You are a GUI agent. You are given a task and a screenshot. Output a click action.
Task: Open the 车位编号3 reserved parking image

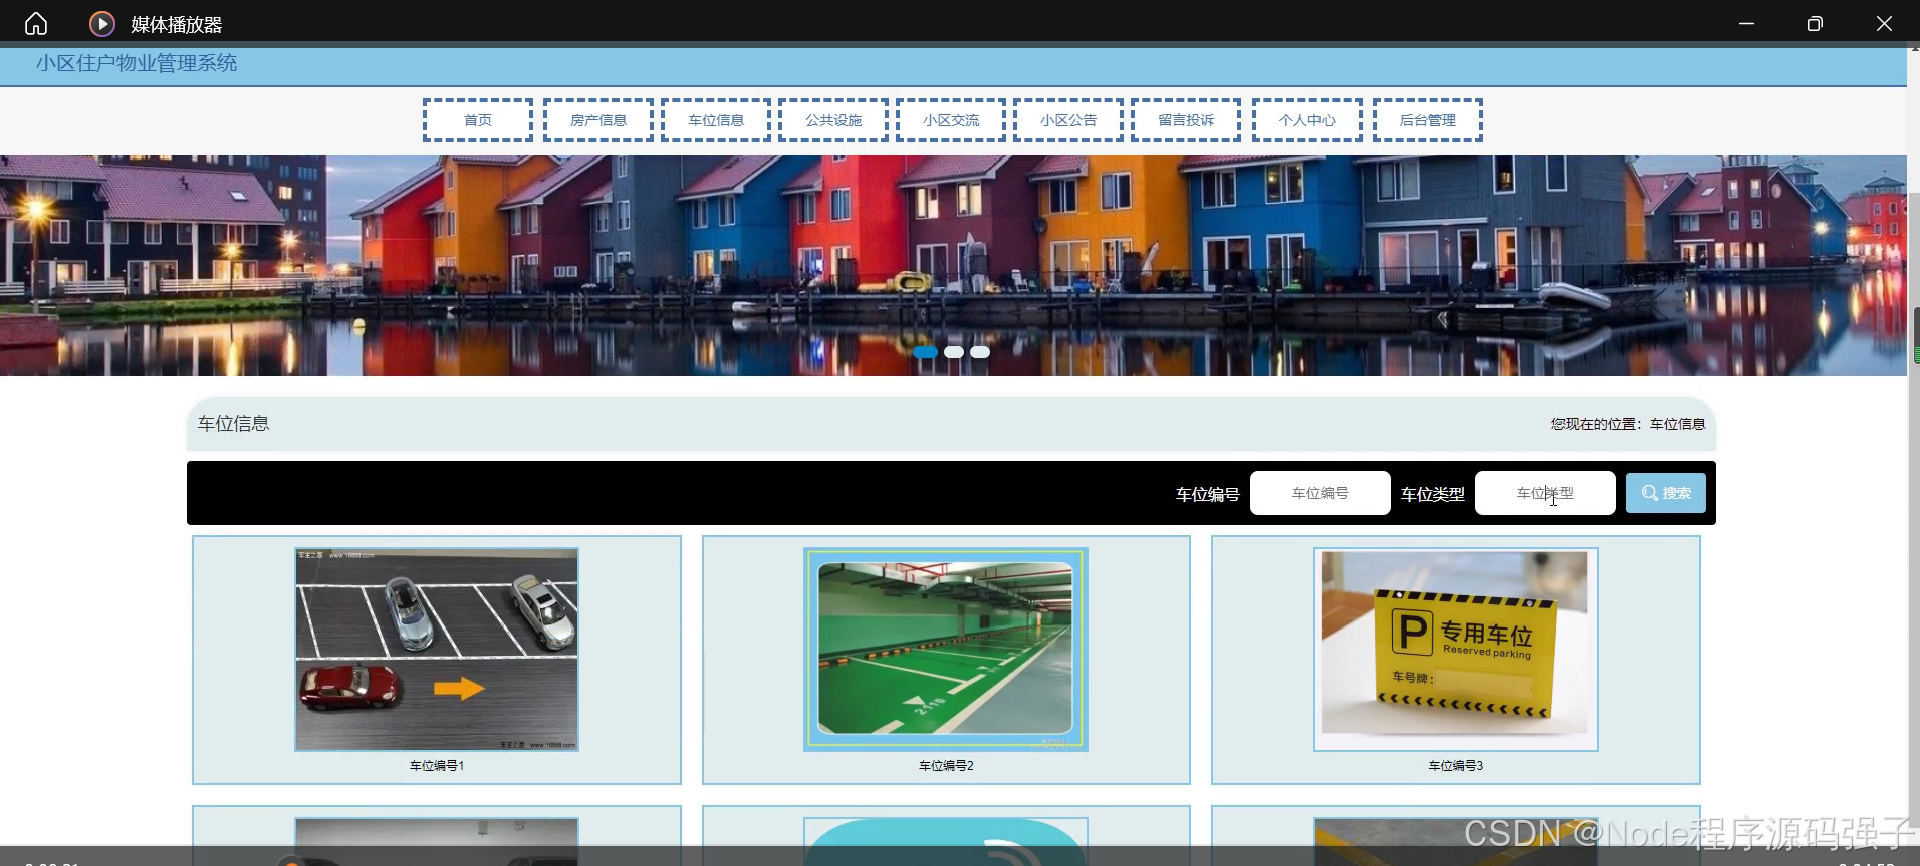click(1455, 649)
